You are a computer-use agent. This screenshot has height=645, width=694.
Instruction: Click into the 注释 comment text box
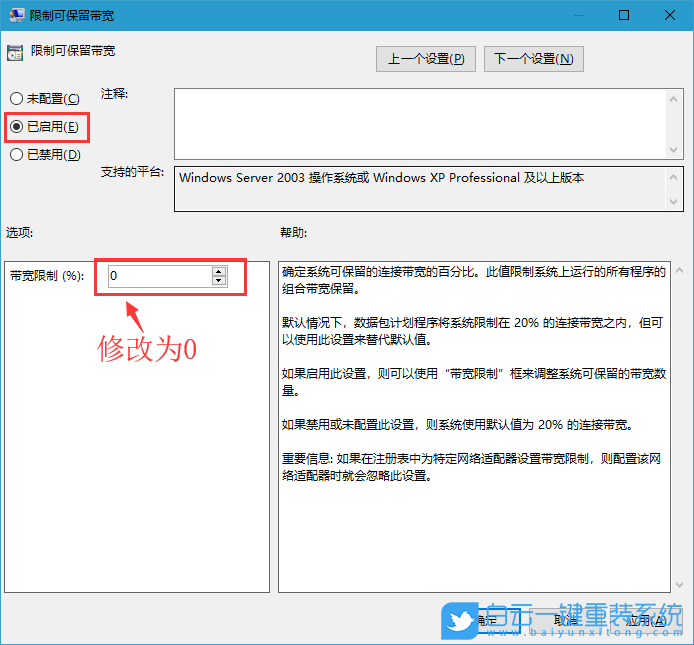click(x=420, y=124)
